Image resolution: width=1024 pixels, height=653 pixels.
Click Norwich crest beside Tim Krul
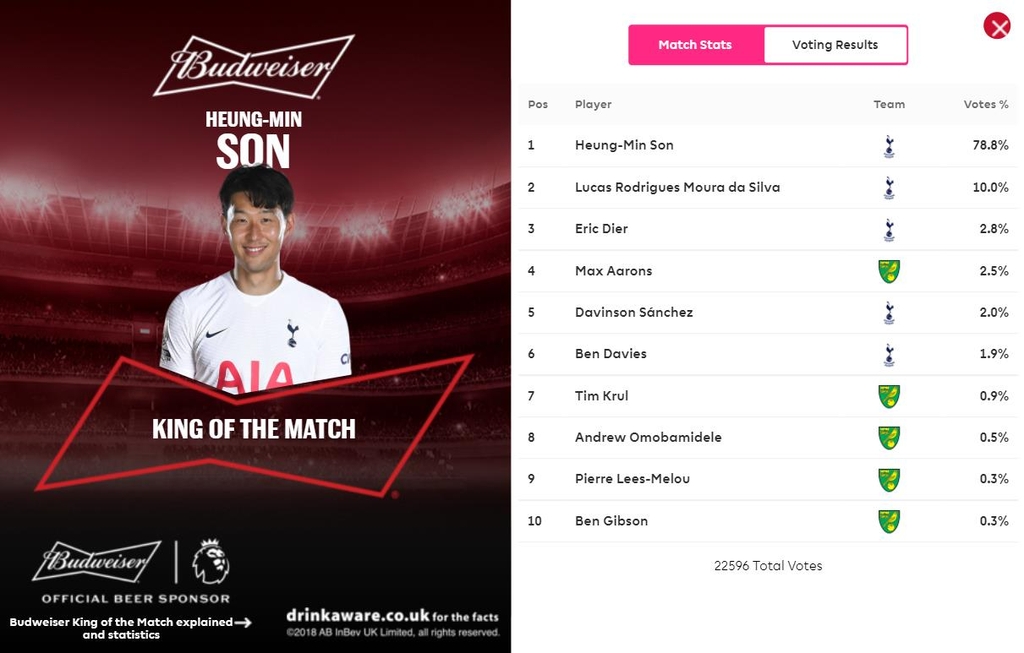point(889,396)
